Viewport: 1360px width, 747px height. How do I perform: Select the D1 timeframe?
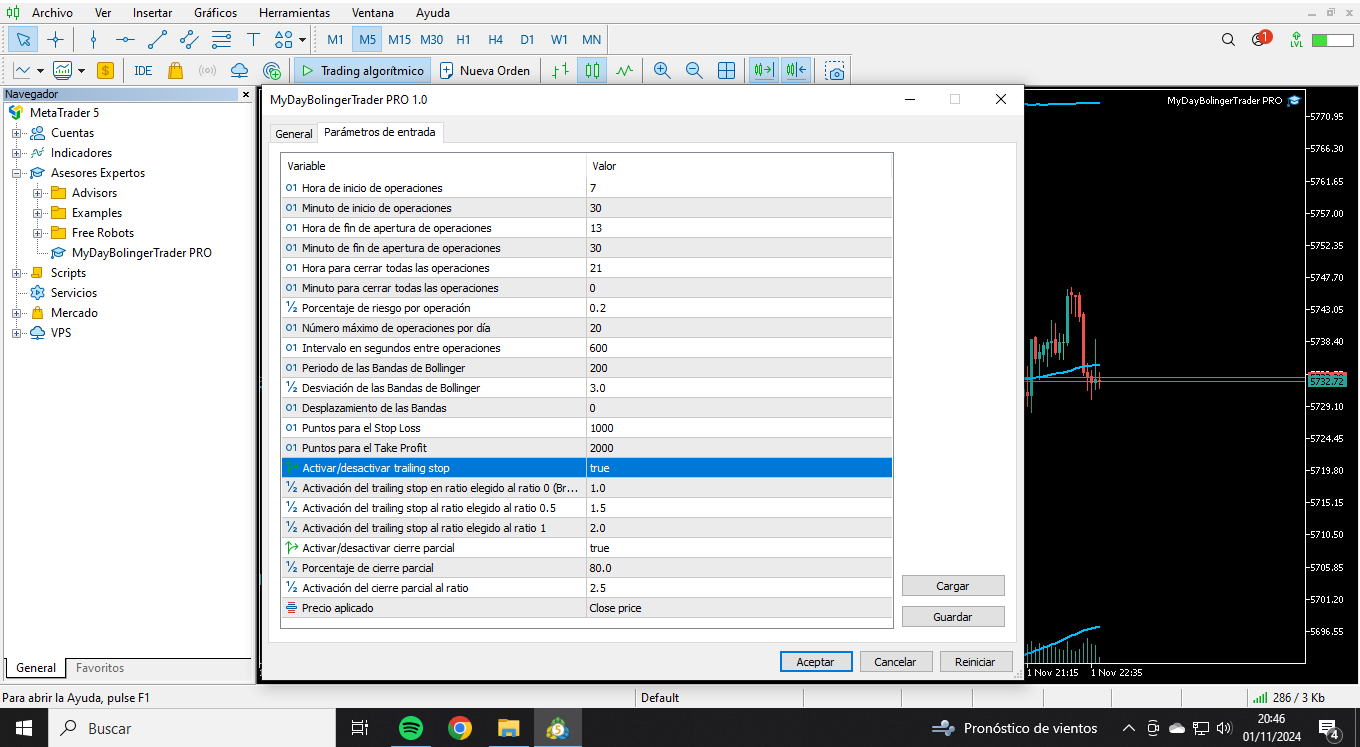[x=527, y=40]
